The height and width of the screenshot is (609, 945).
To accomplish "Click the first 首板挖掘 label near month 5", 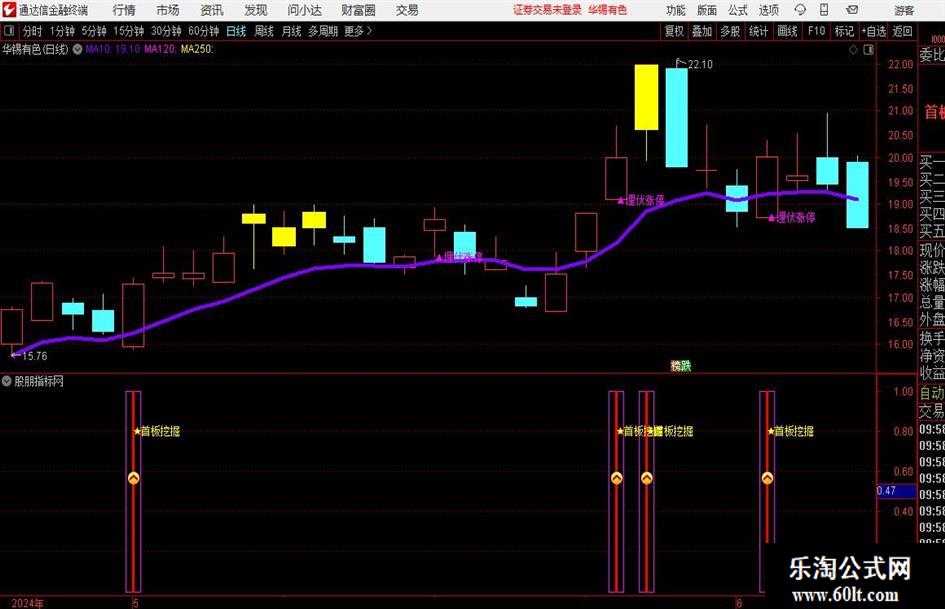I will (157, 431).
